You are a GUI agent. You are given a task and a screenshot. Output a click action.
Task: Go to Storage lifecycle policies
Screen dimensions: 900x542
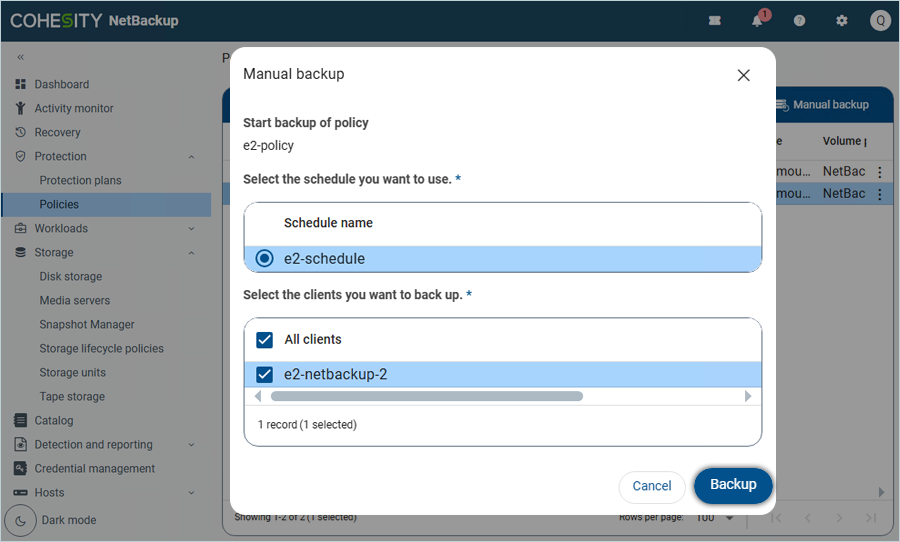pos(101,349)
